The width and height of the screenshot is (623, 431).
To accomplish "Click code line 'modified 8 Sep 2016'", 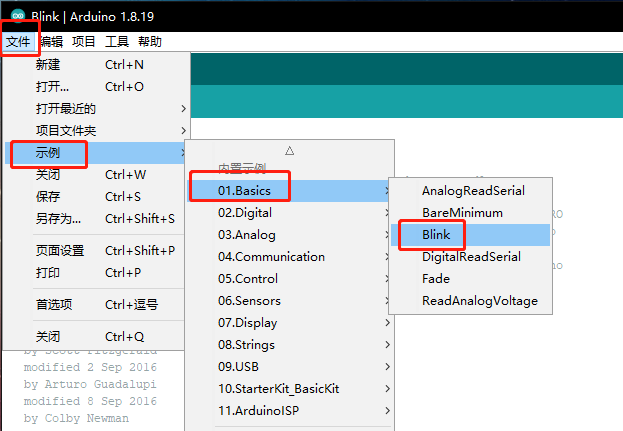I will (x=90, y=401).
